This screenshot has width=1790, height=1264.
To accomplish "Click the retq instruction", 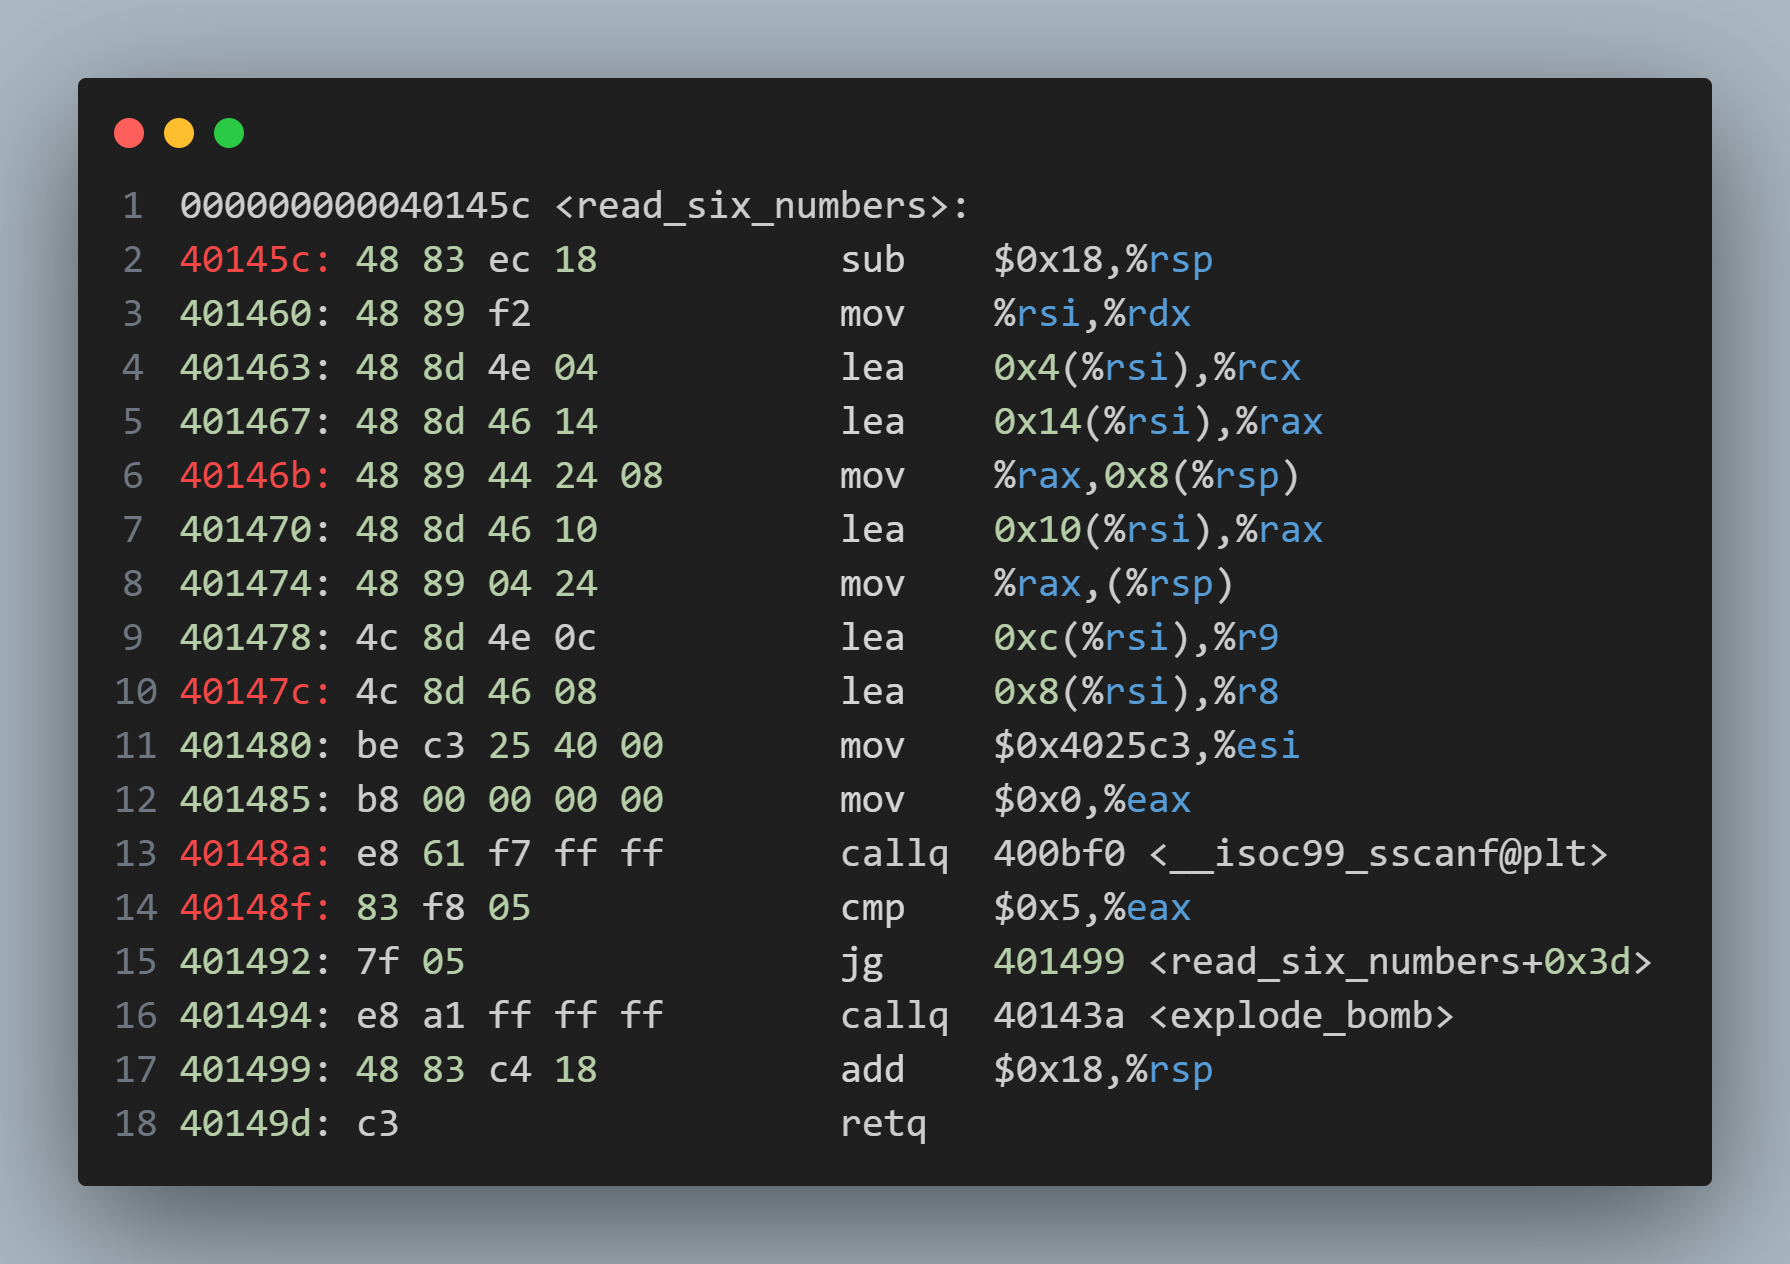I will (883, 1124).
